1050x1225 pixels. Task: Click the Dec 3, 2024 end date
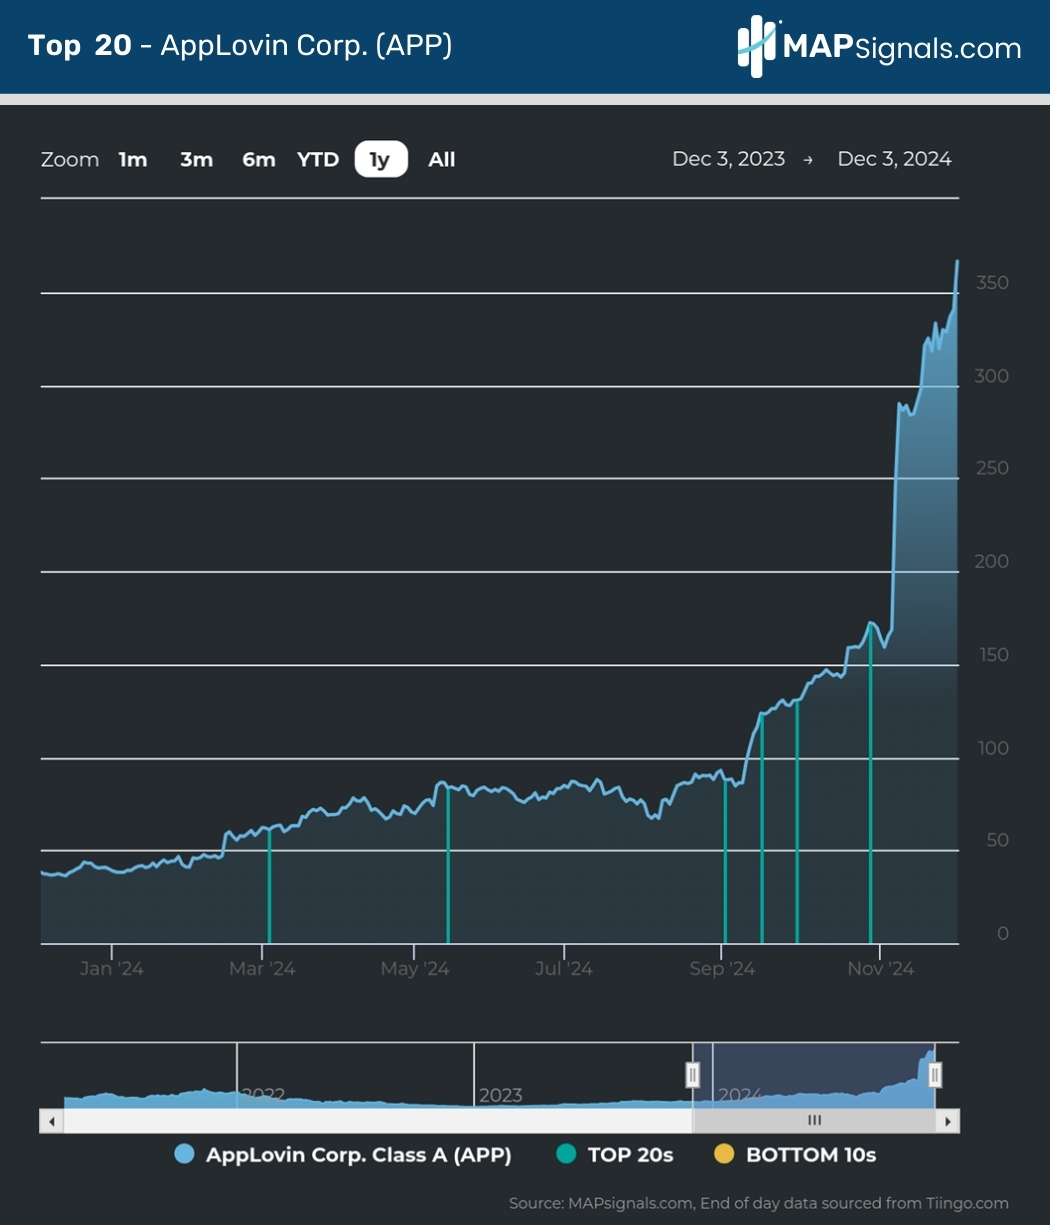click(x=894, y=159)
